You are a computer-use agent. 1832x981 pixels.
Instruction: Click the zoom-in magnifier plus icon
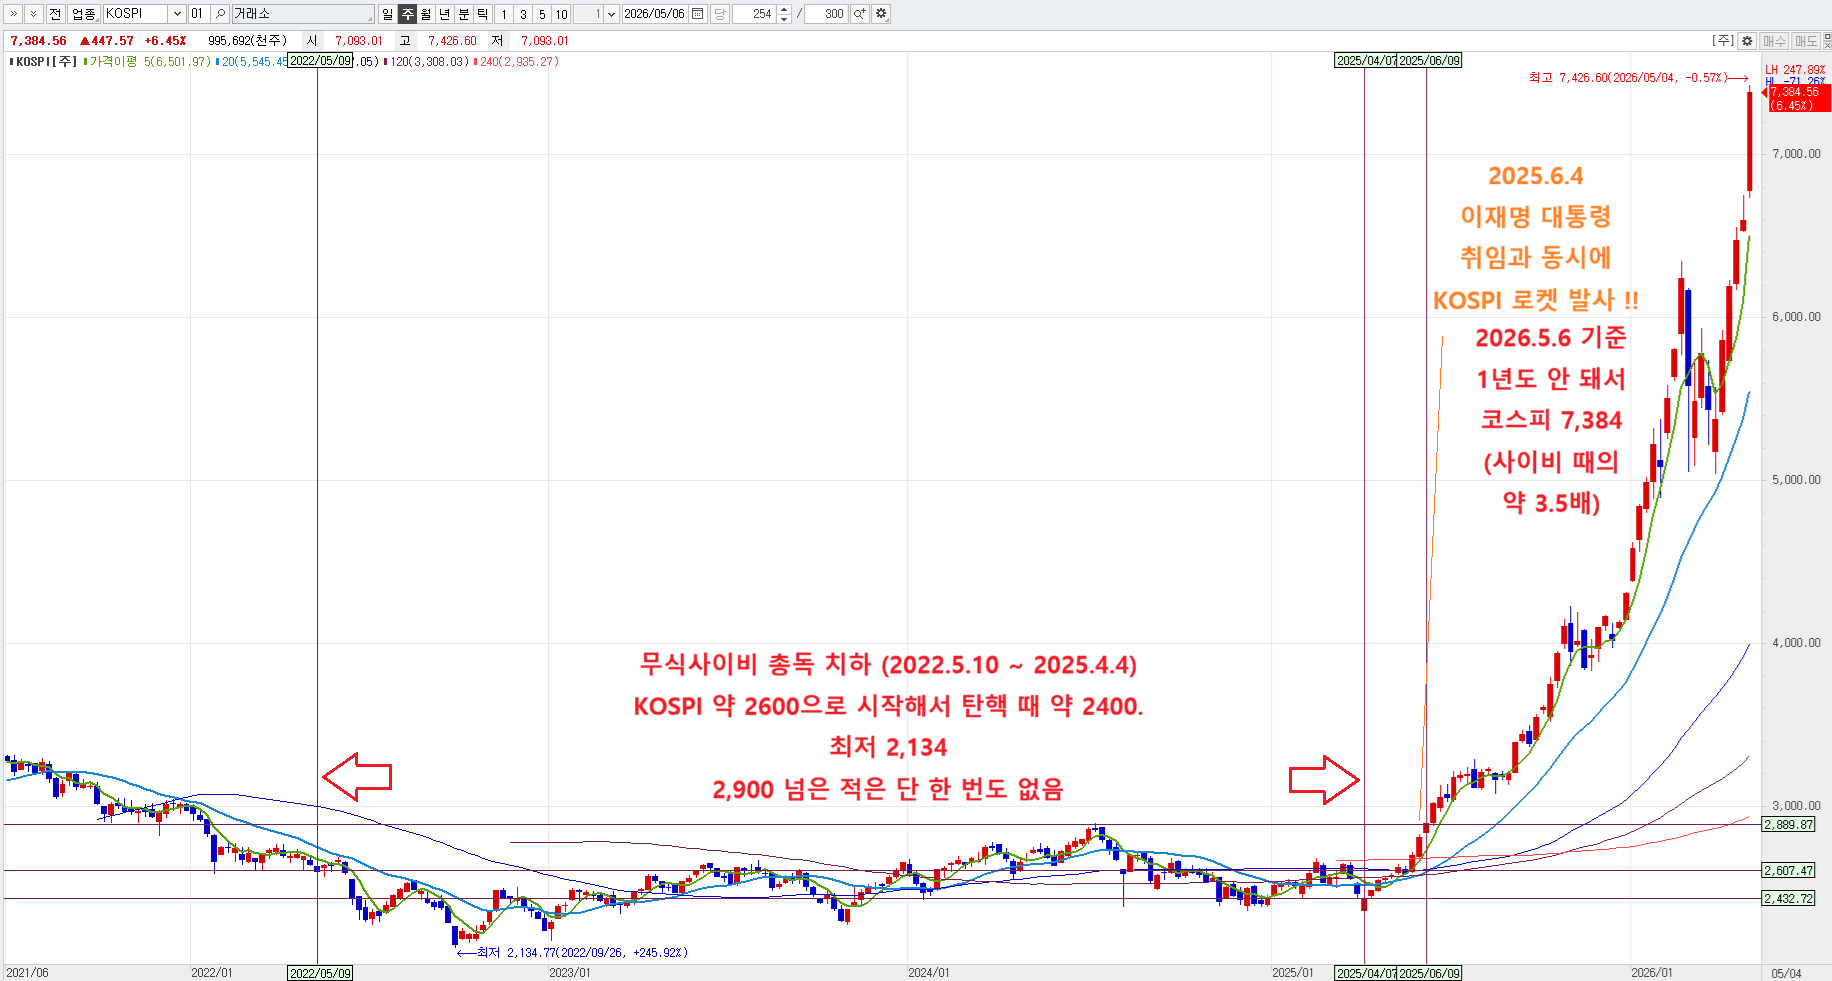pos(860,14)
